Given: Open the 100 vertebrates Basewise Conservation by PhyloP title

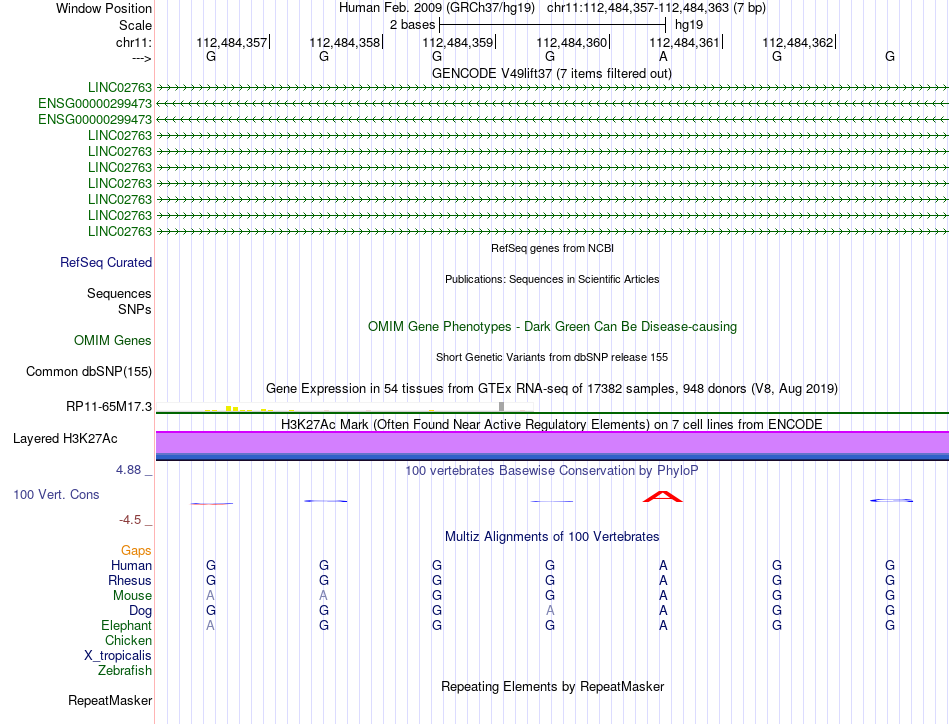Looking at the screenshot, I should tap(552, 471).
